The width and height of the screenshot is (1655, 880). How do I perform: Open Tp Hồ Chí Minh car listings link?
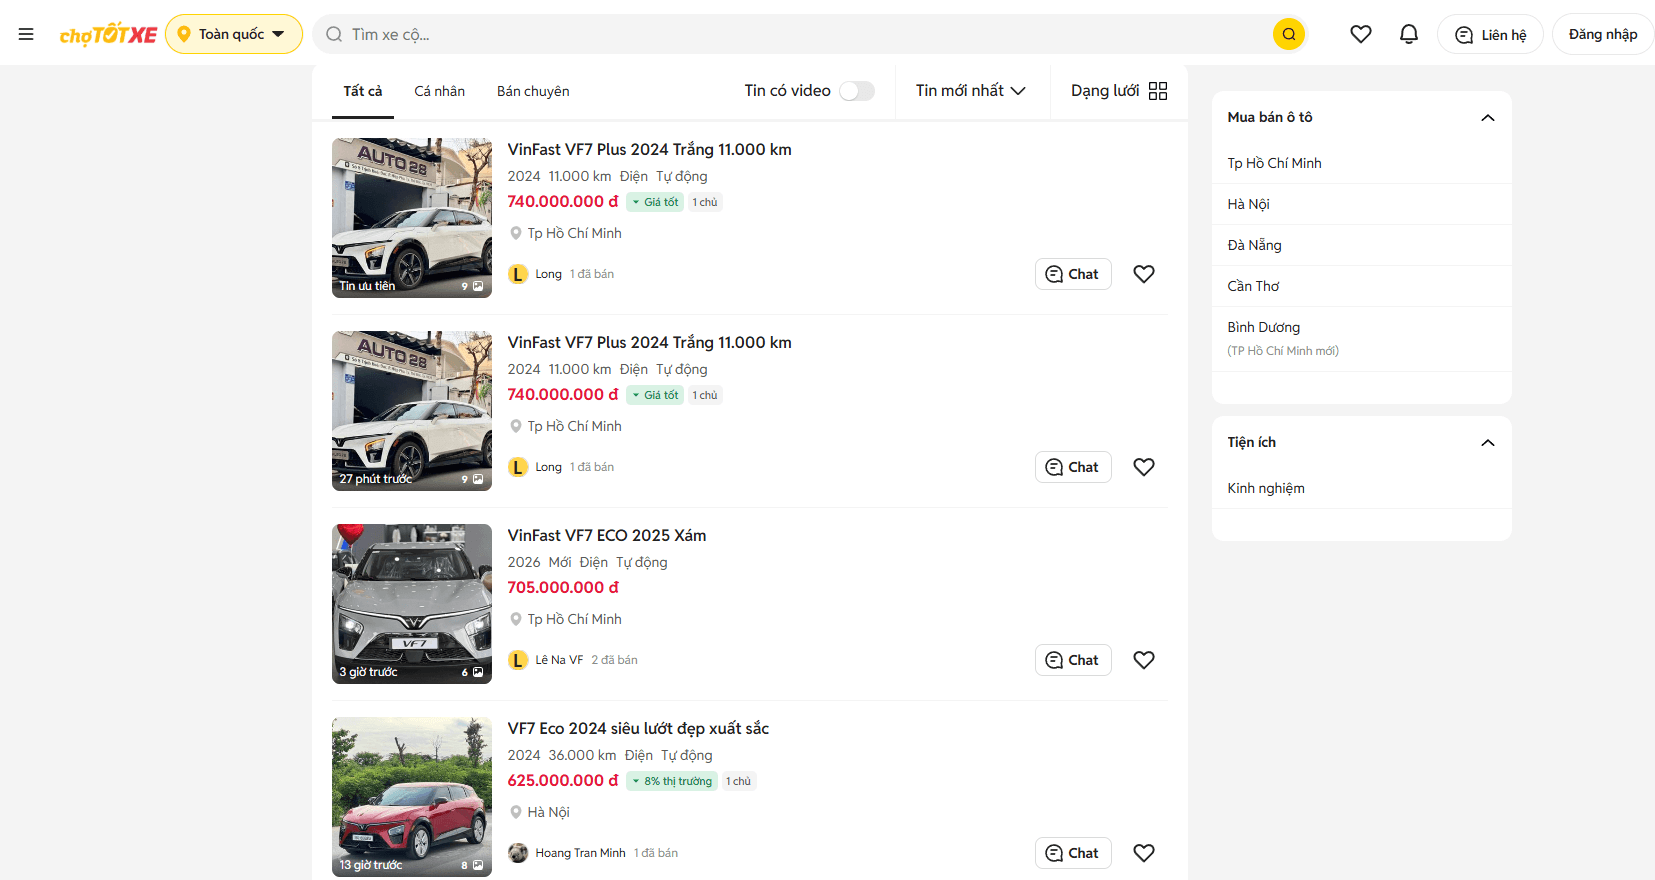[x=1274, y=163]
